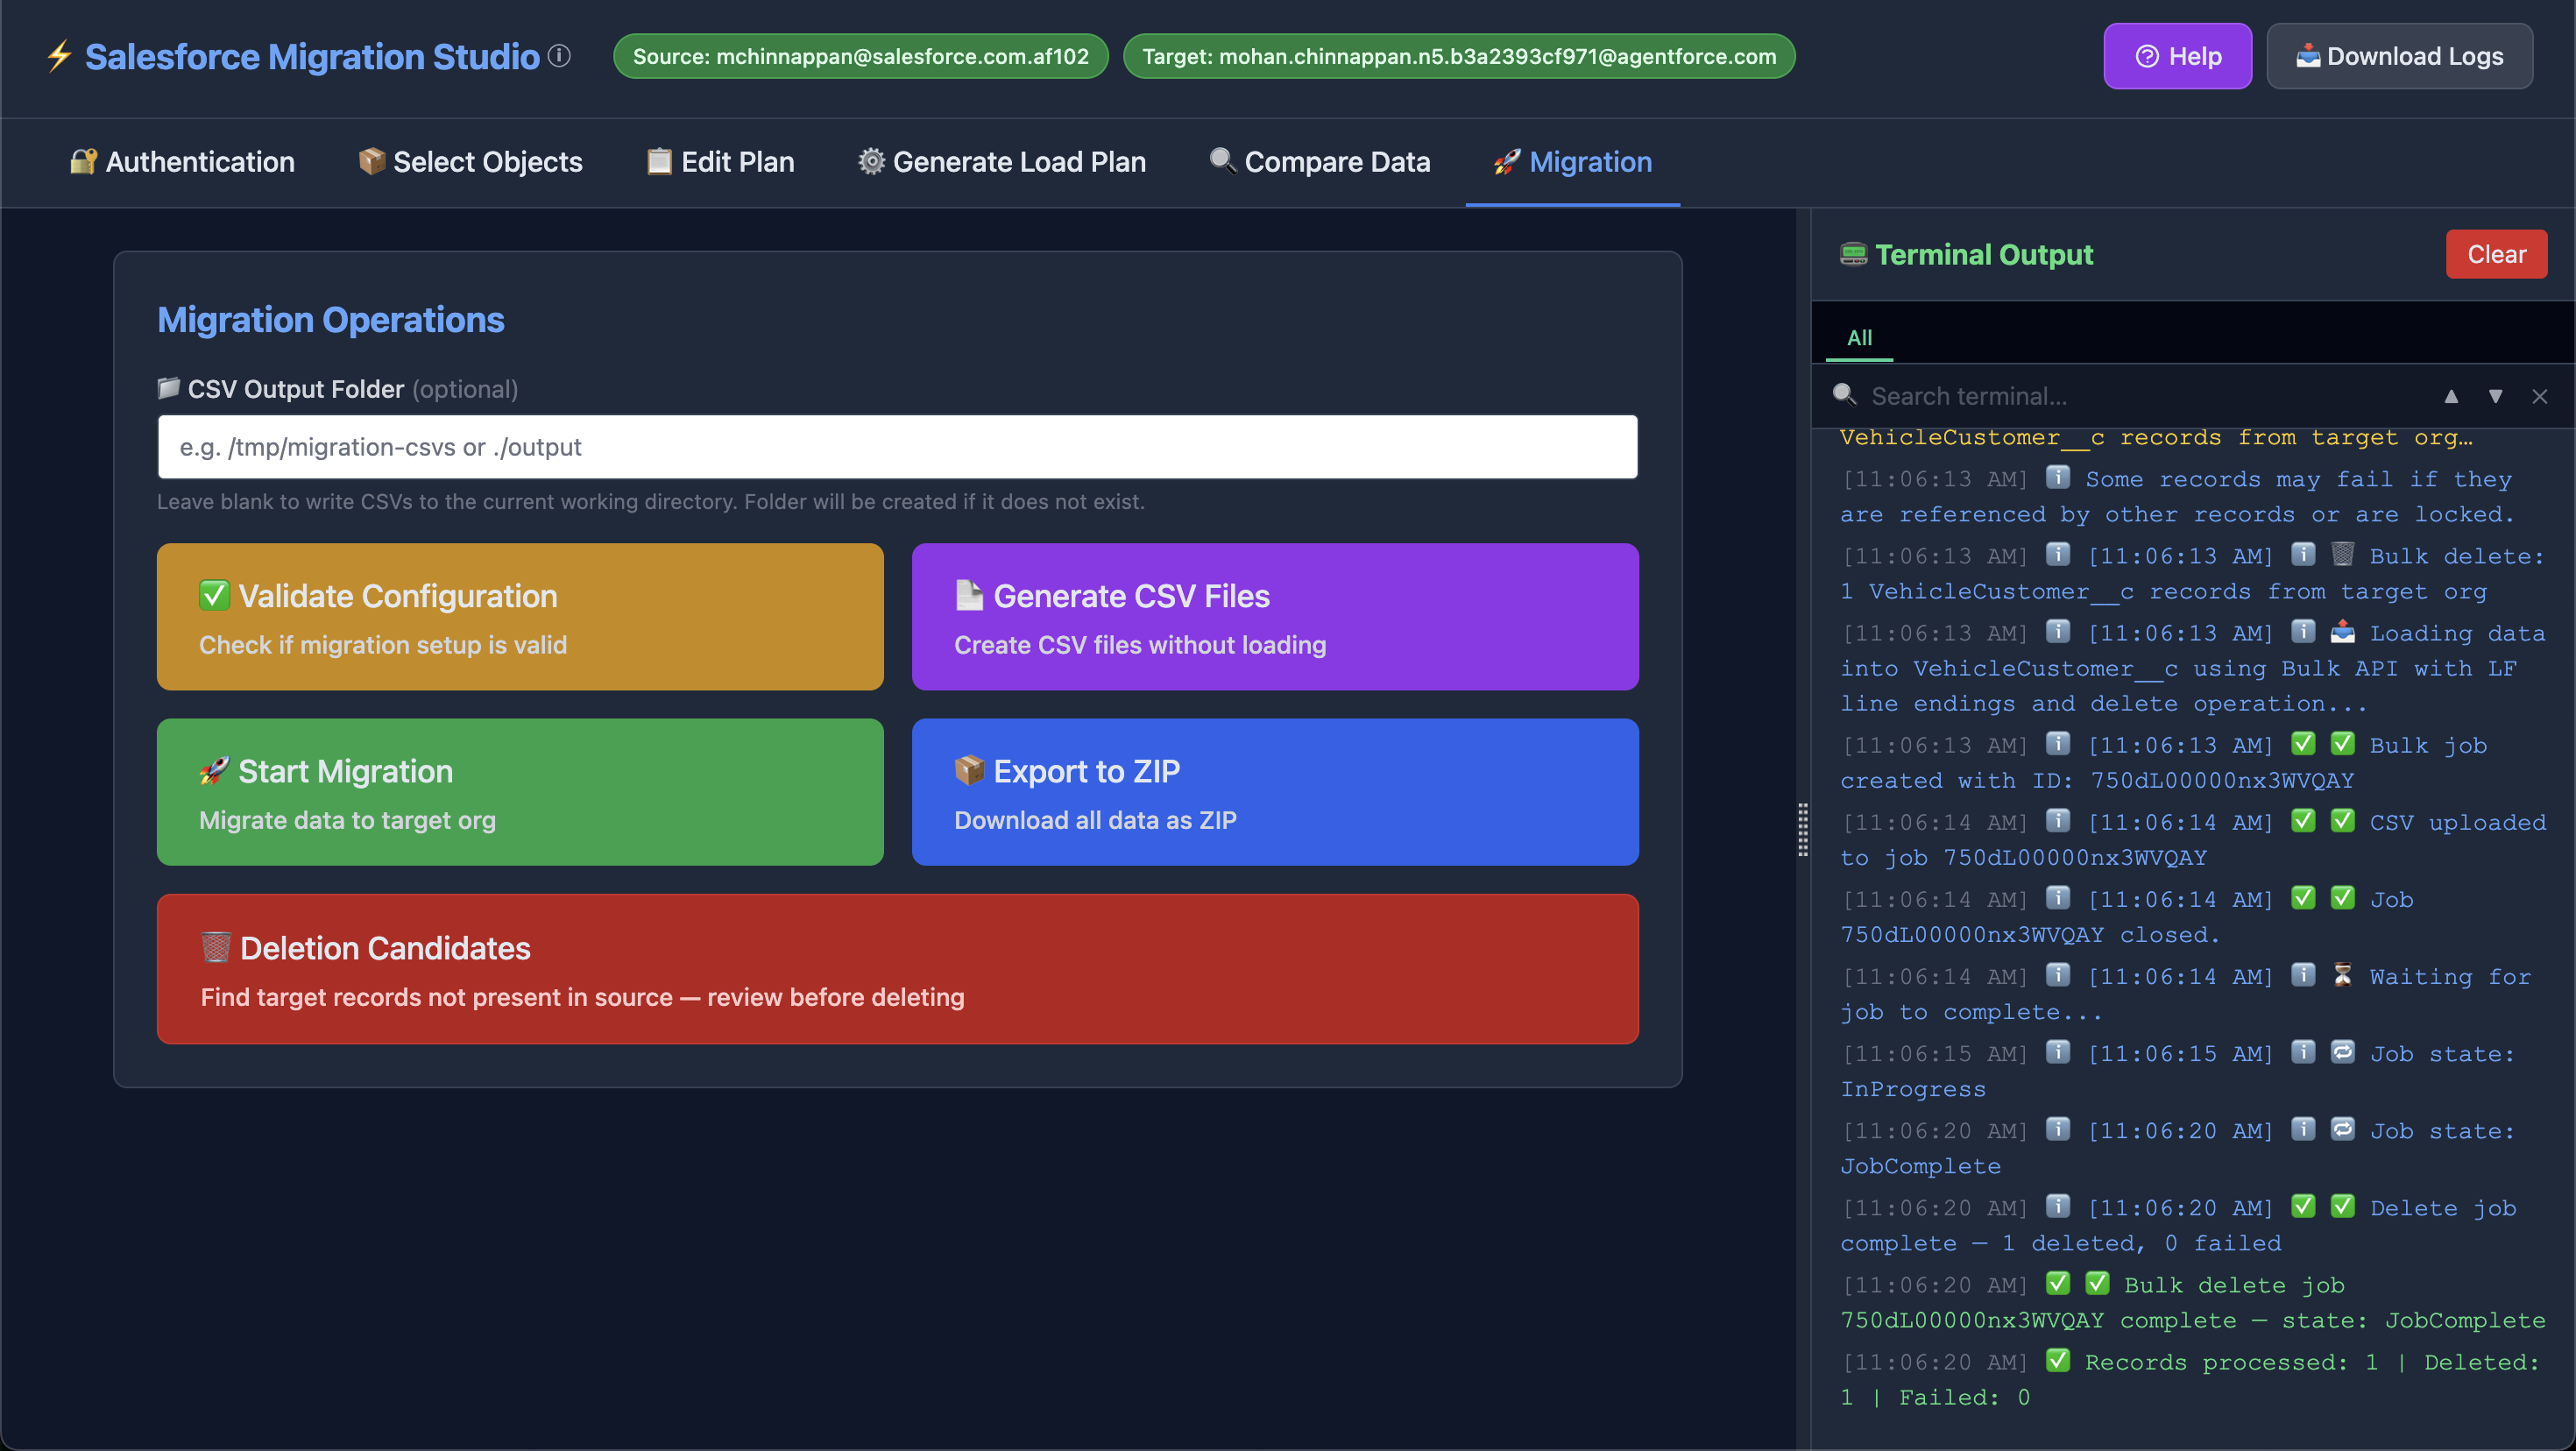
Task: Go to the Edit Plan tab
Action: (720, 162)
